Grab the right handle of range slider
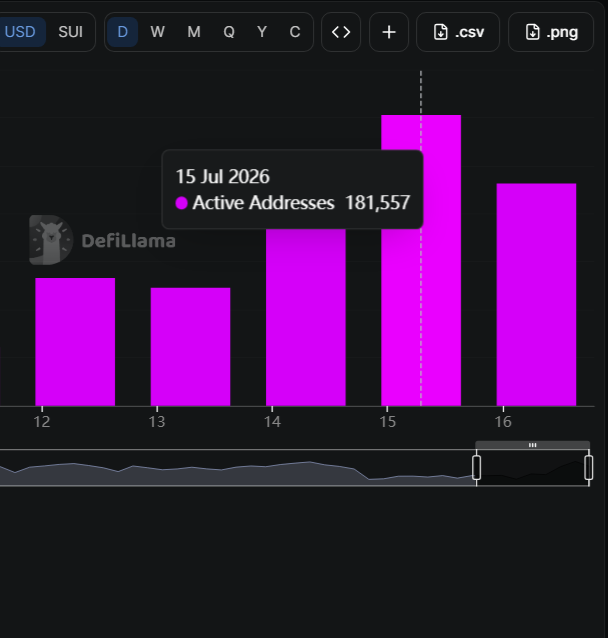Screen dimensions: 608x638 (588, 468)
